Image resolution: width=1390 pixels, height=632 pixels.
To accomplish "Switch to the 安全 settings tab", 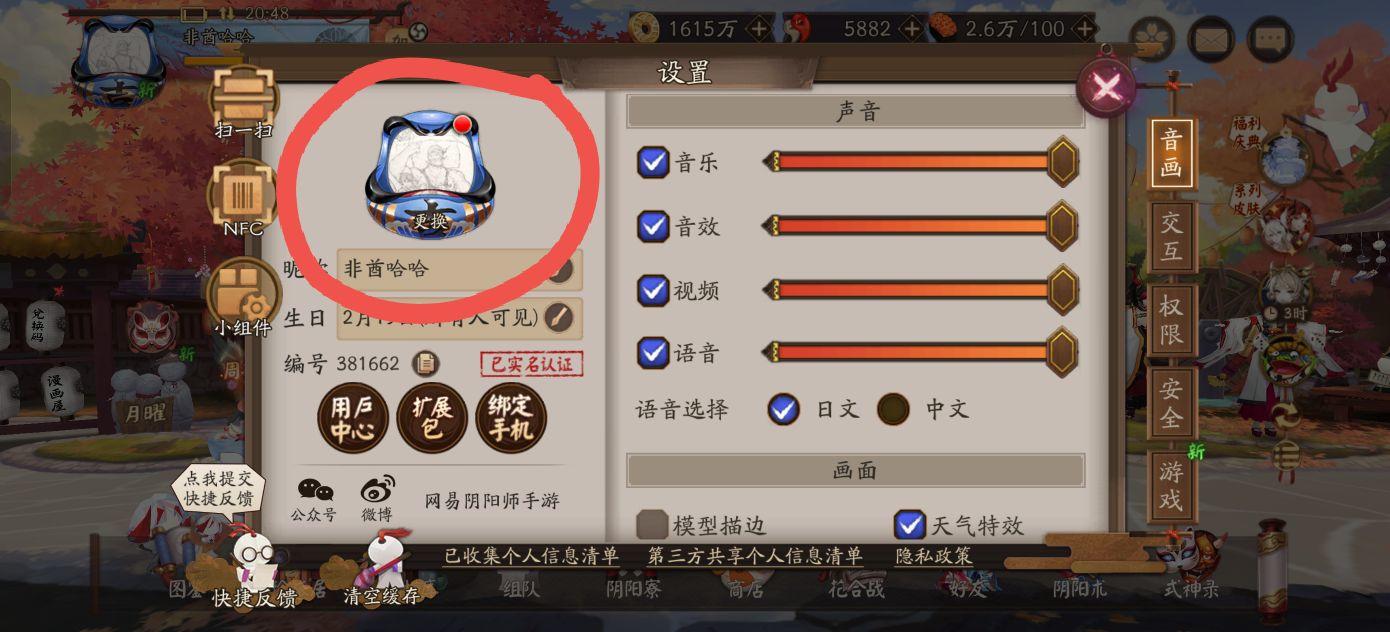I will (x=1171, y=403).
